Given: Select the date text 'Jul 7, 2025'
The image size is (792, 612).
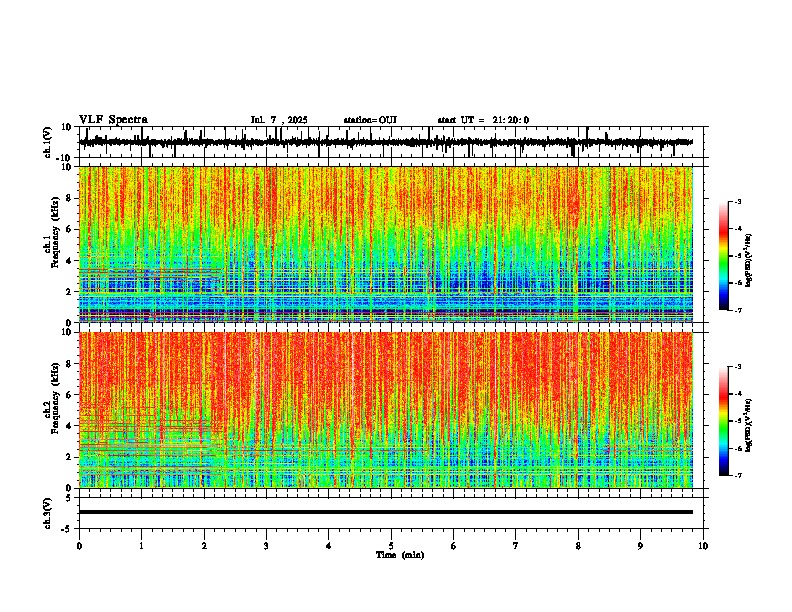Looking at the screenshot, I should (x=279, y=120).
